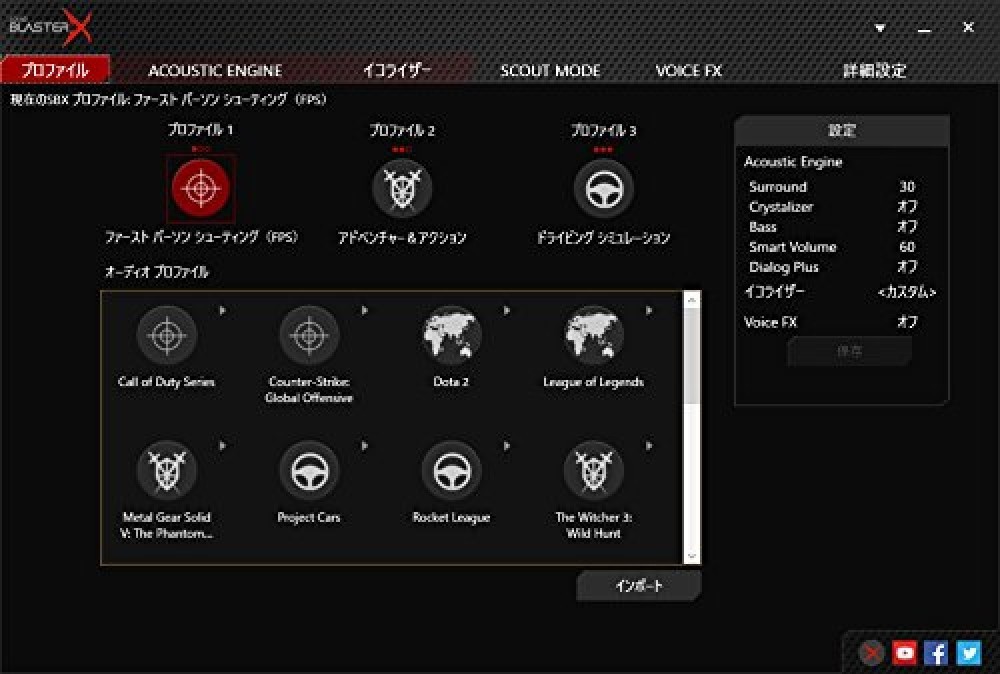The height and width of the screenshot is (674, 1000).
Task: Expand arrow next to Call of Duty Series
Action: pyautogui.click(x=223, y=311)
